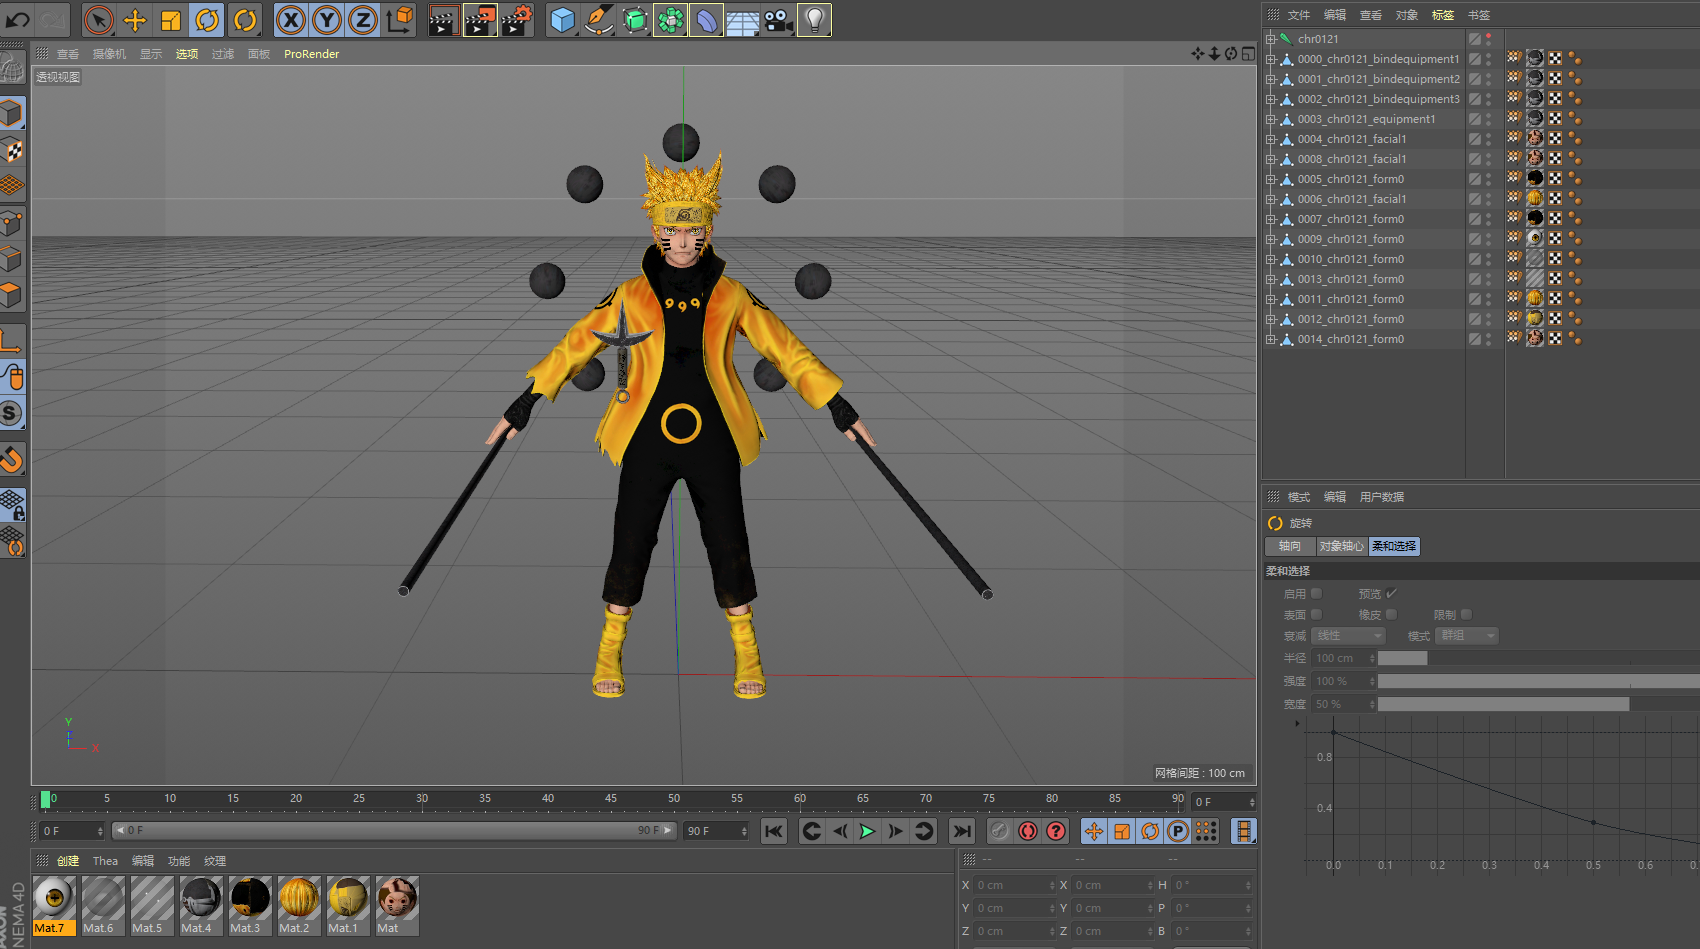Render to Picture Viewer
The height and width of the screenshot is (949, 1700).
point(480,20)
